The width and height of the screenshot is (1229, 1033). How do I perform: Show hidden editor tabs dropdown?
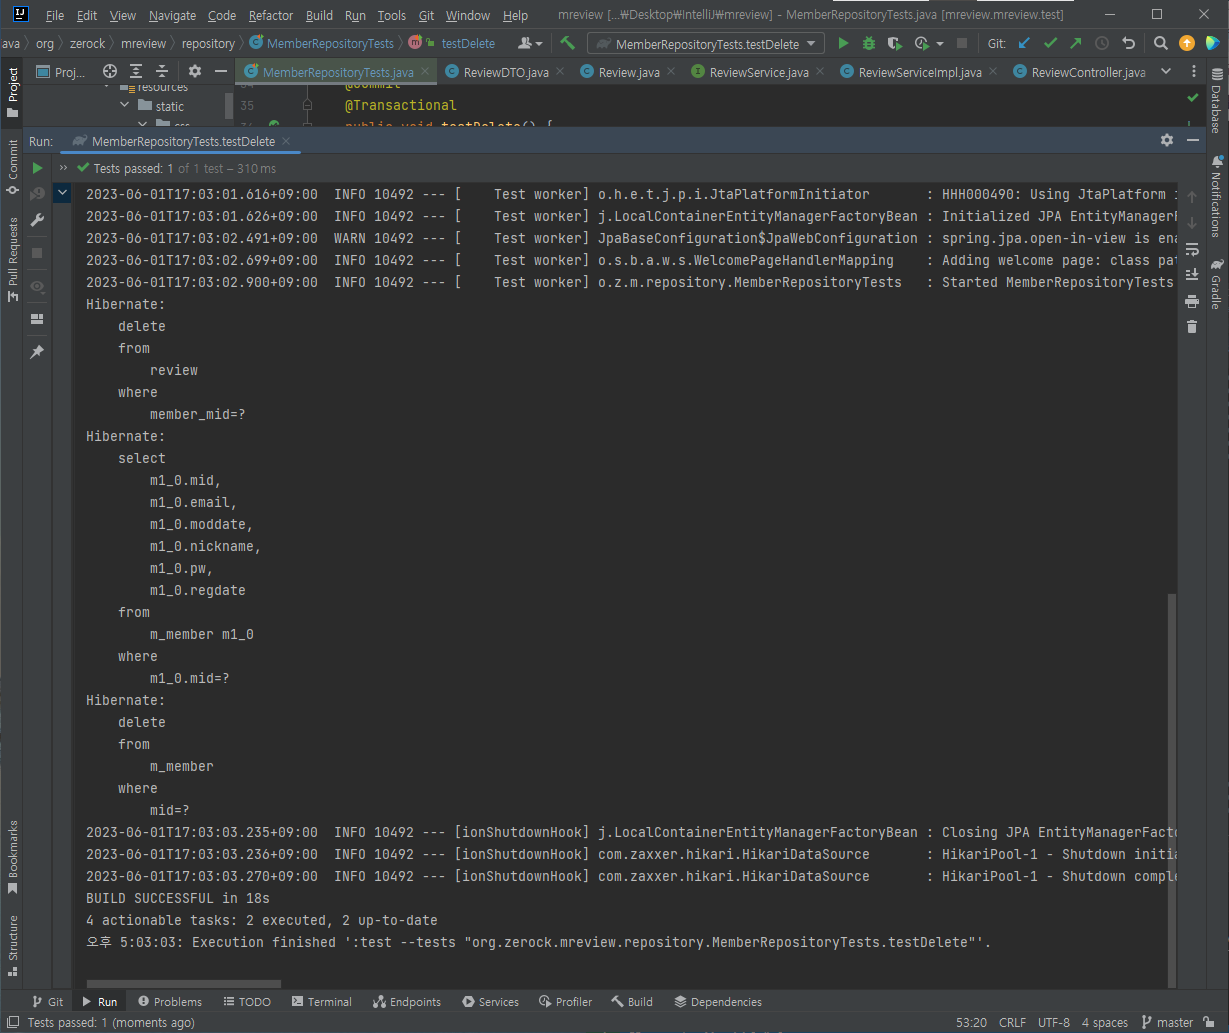[1166, 72]
